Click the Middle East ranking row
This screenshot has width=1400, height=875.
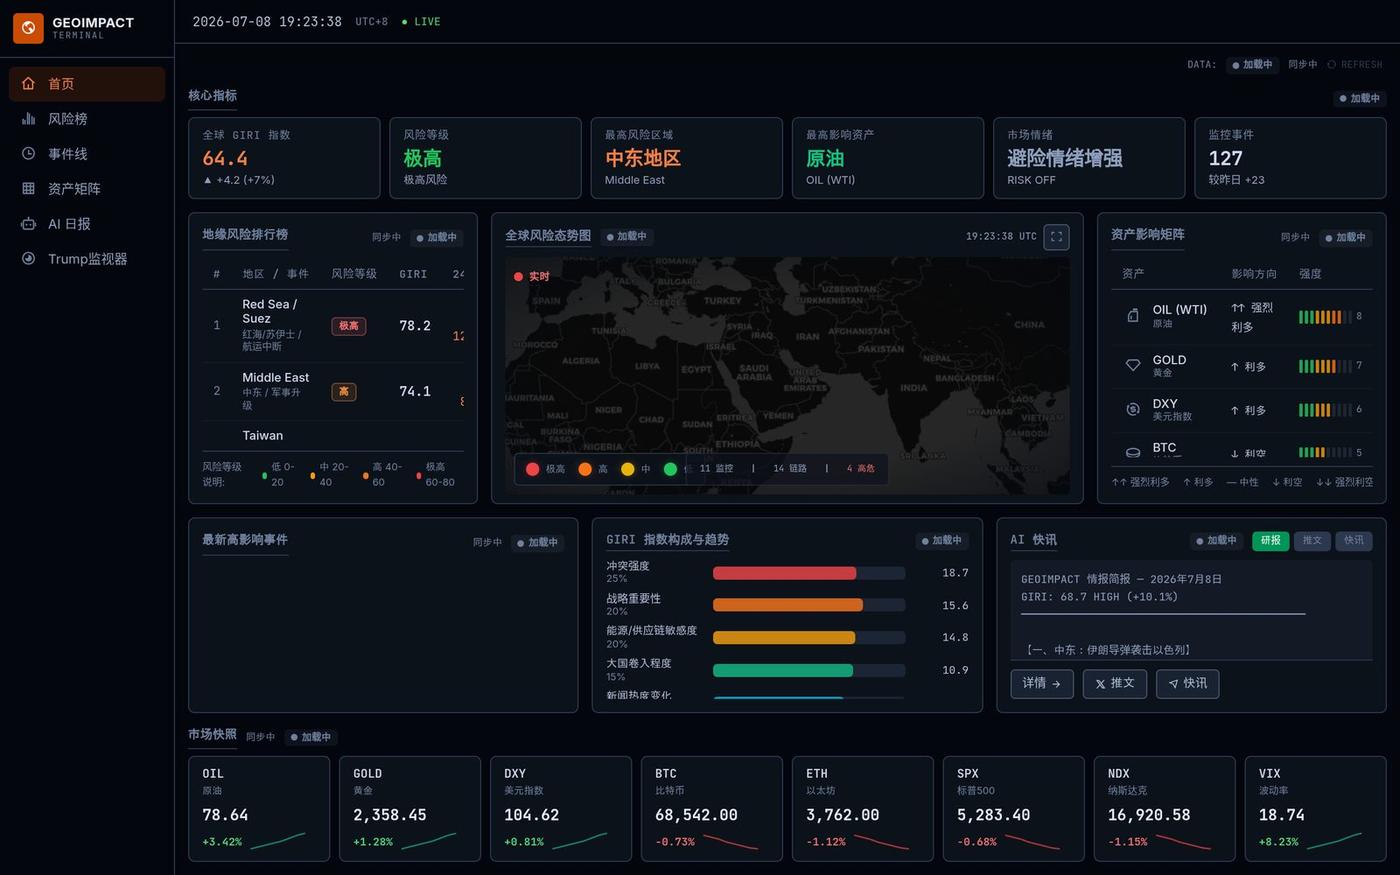[333, 391]
